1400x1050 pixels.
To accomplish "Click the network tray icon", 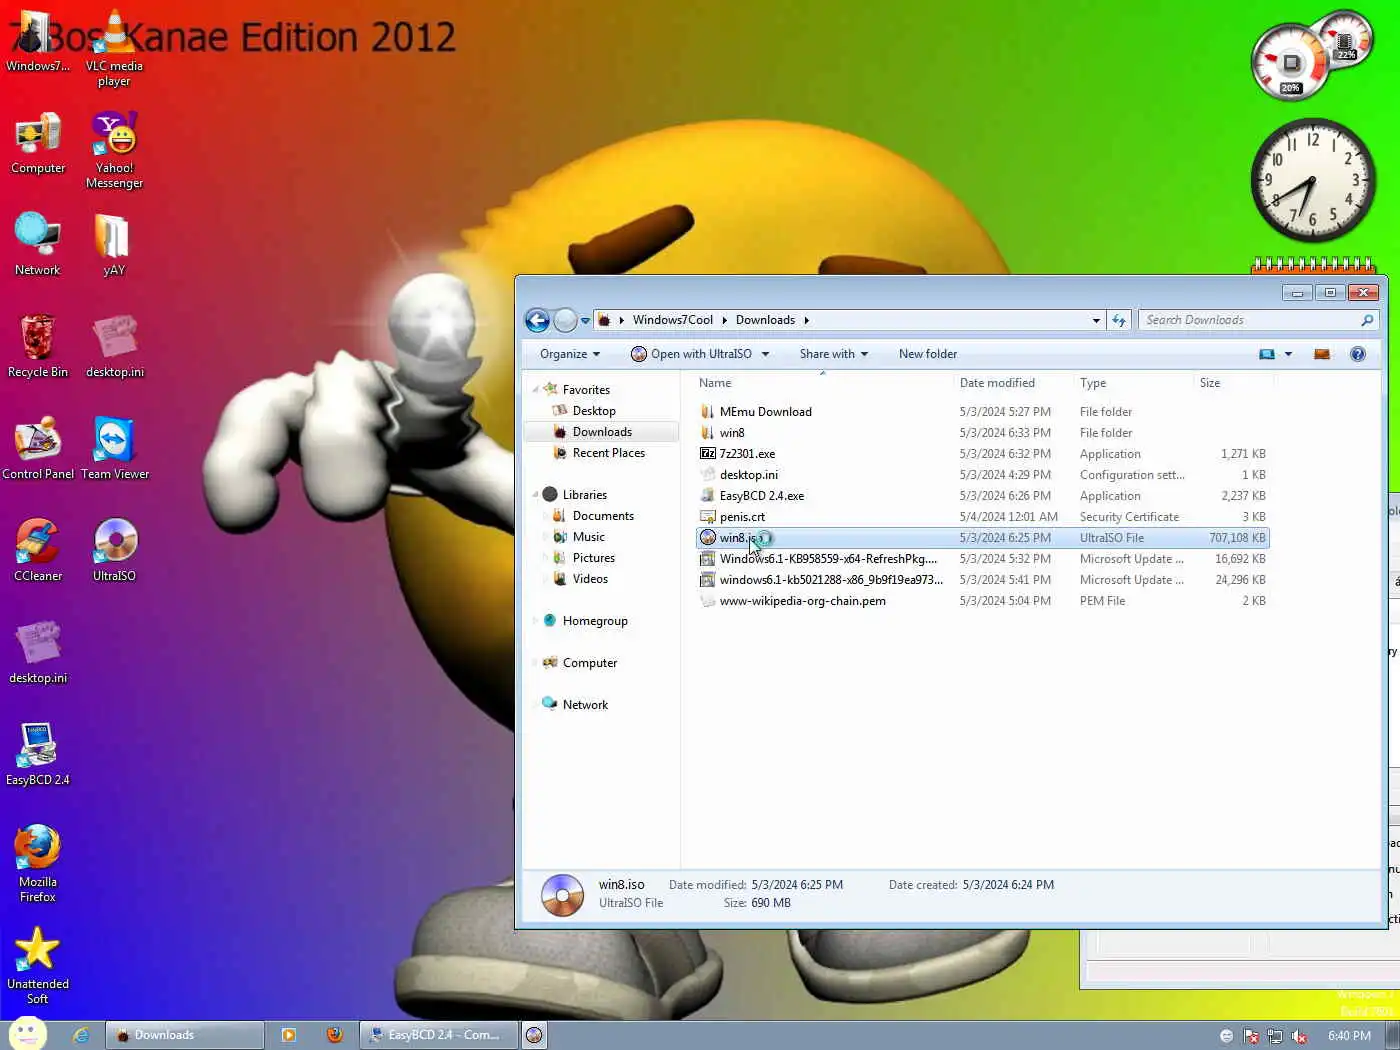I will tap(1275, 1036).
